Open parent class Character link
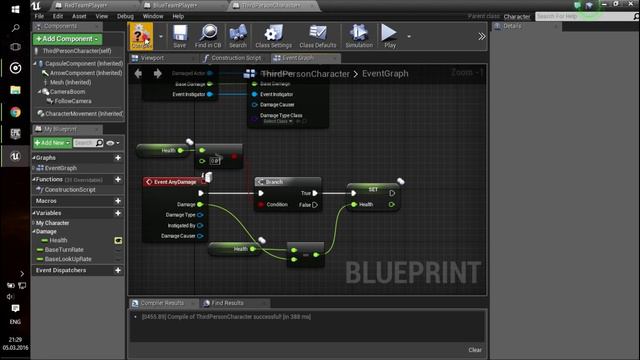Viewport: 640px width, 360px height. (516, 17)
